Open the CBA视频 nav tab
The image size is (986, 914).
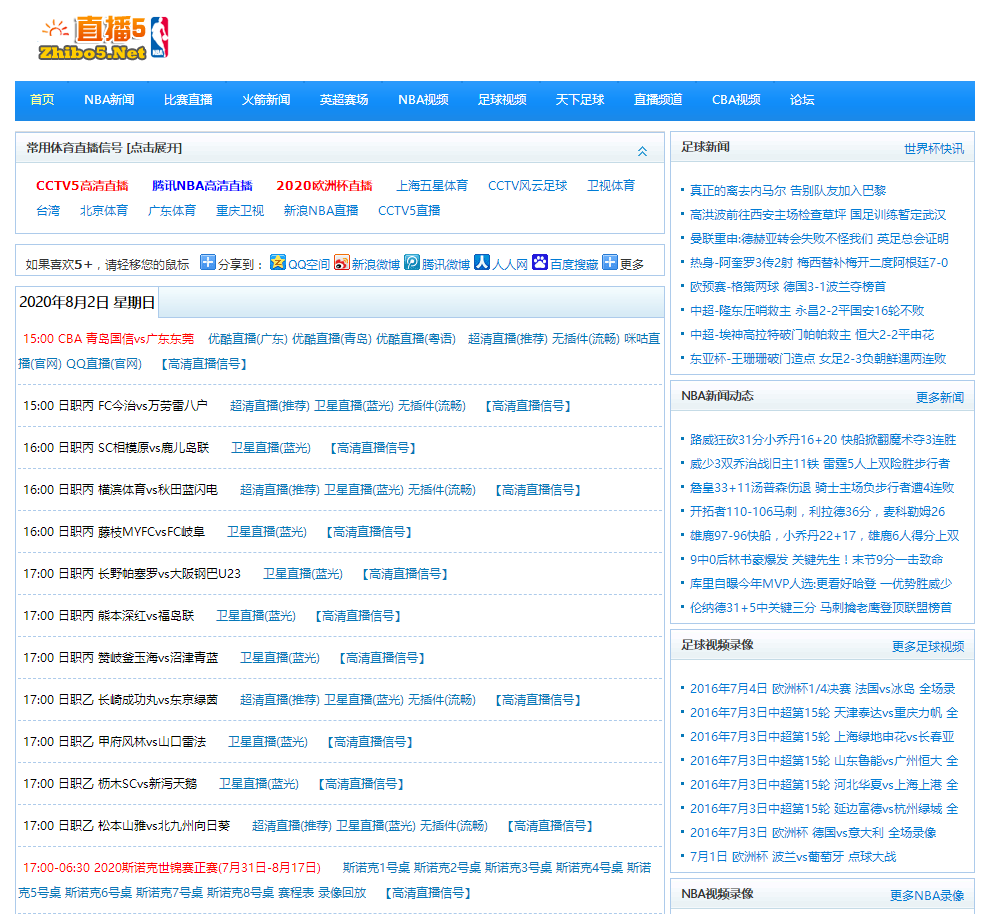point(736,99)
